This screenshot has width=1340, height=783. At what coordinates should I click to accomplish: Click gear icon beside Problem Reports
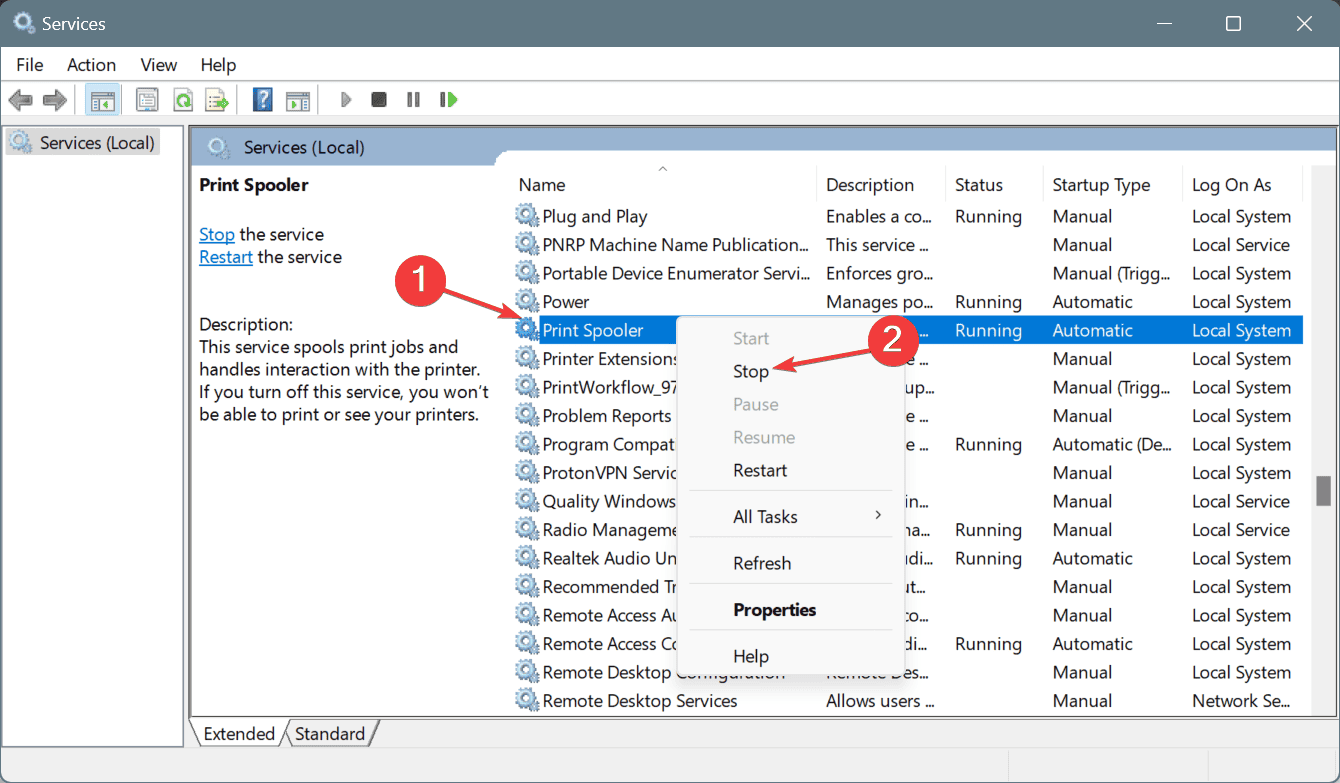(x=527, y=415)
